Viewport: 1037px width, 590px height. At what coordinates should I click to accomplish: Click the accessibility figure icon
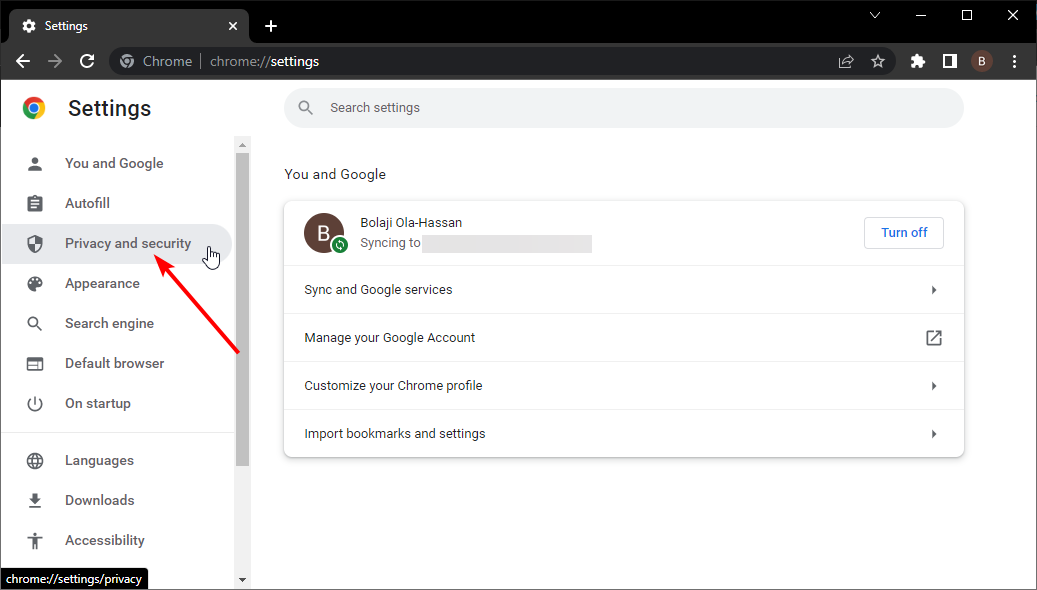35,541
